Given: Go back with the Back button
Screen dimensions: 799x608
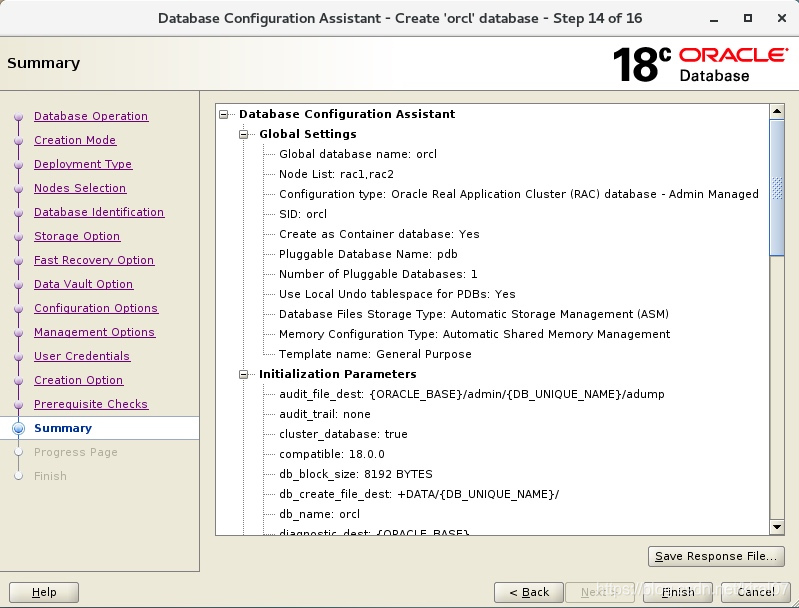Looking at the screenshot, I should (529, 592).
